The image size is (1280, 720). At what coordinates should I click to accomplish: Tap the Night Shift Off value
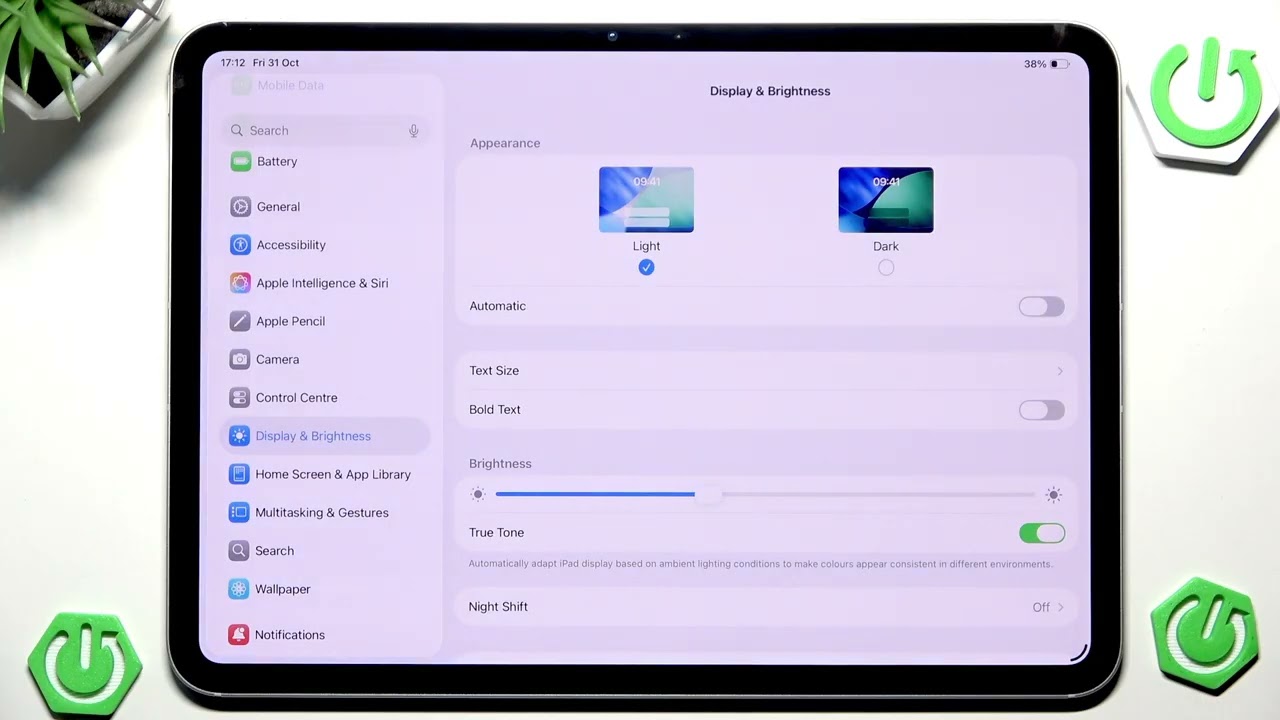pos(1041,607)
